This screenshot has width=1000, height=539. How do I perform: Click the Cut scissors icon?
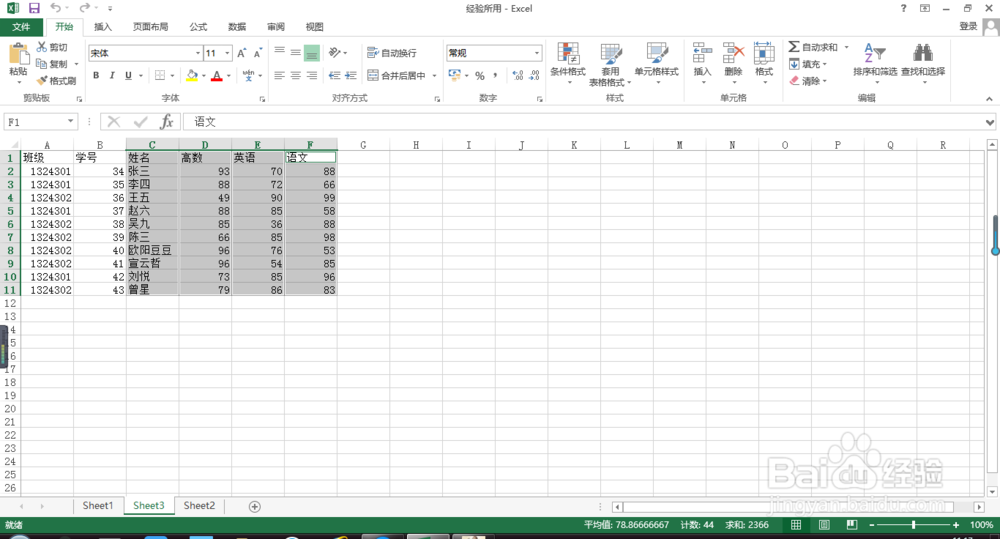tap(42, 47)
